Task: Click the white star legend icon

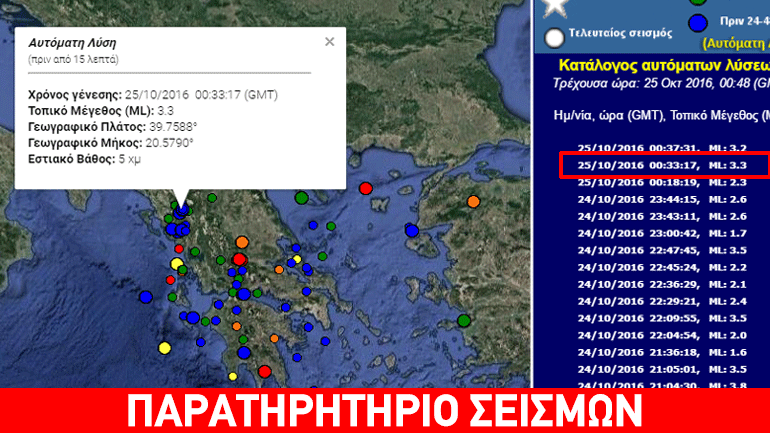Action: (x=555, y=7)
